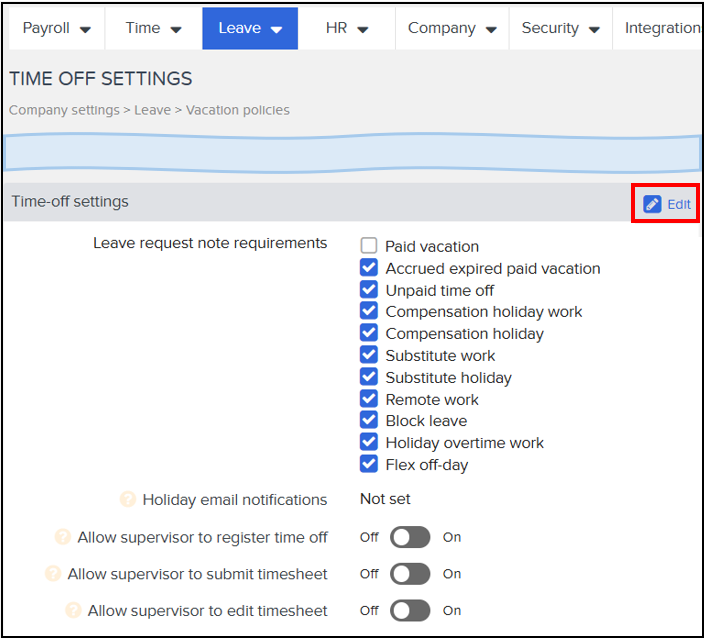Click the TIME OFF SETTINGS page title

101,79
